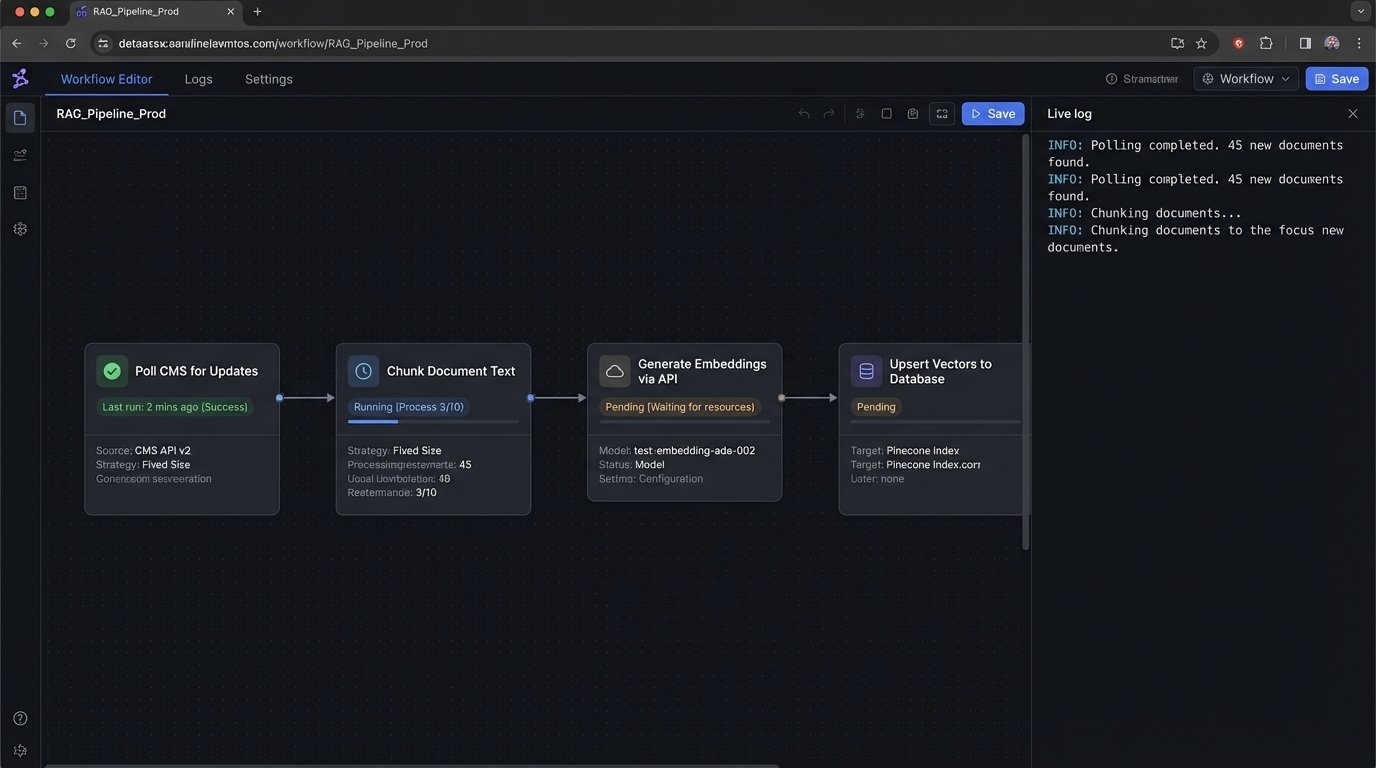Close the Live log panel

coord(1352,114)
